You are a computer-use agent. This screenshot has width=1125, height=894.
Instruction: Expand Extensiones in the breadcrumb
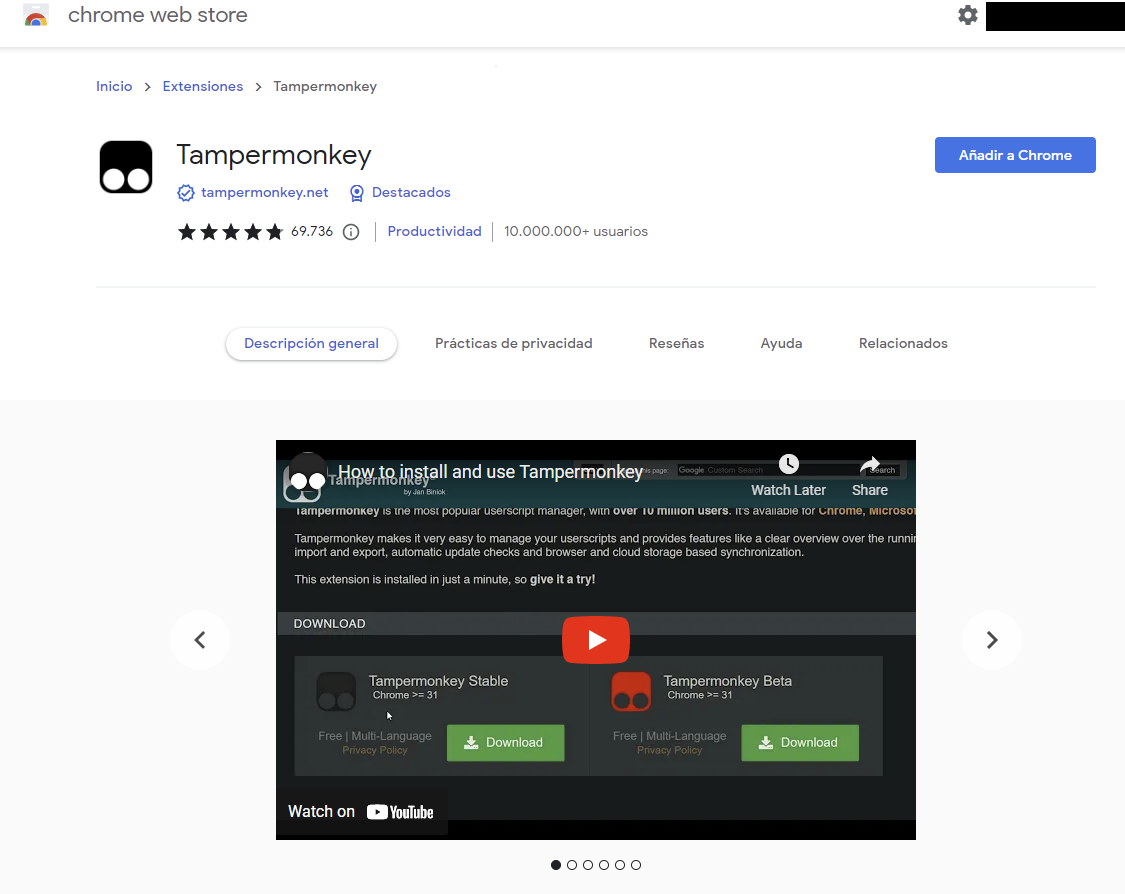(x=202, y=86)
